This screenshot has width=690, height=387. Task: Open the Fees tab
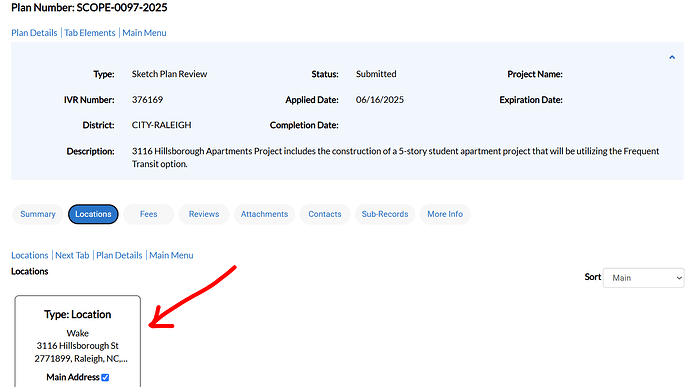pyautogui.click(x=149, y=214)
